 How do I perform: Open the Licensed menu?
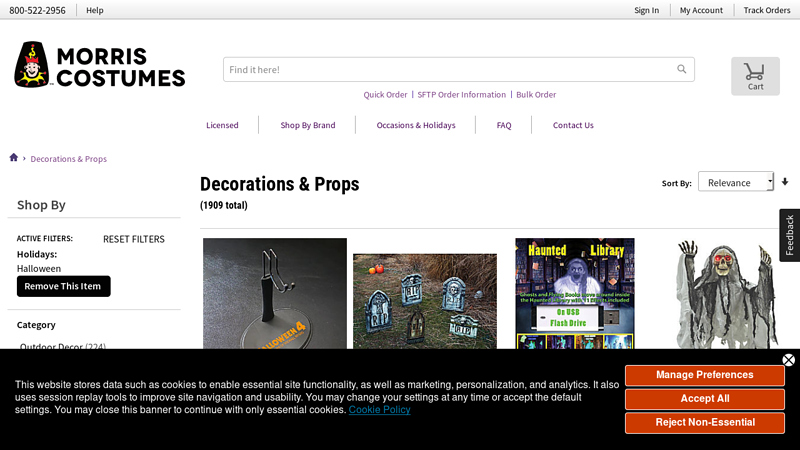[222, 125]
